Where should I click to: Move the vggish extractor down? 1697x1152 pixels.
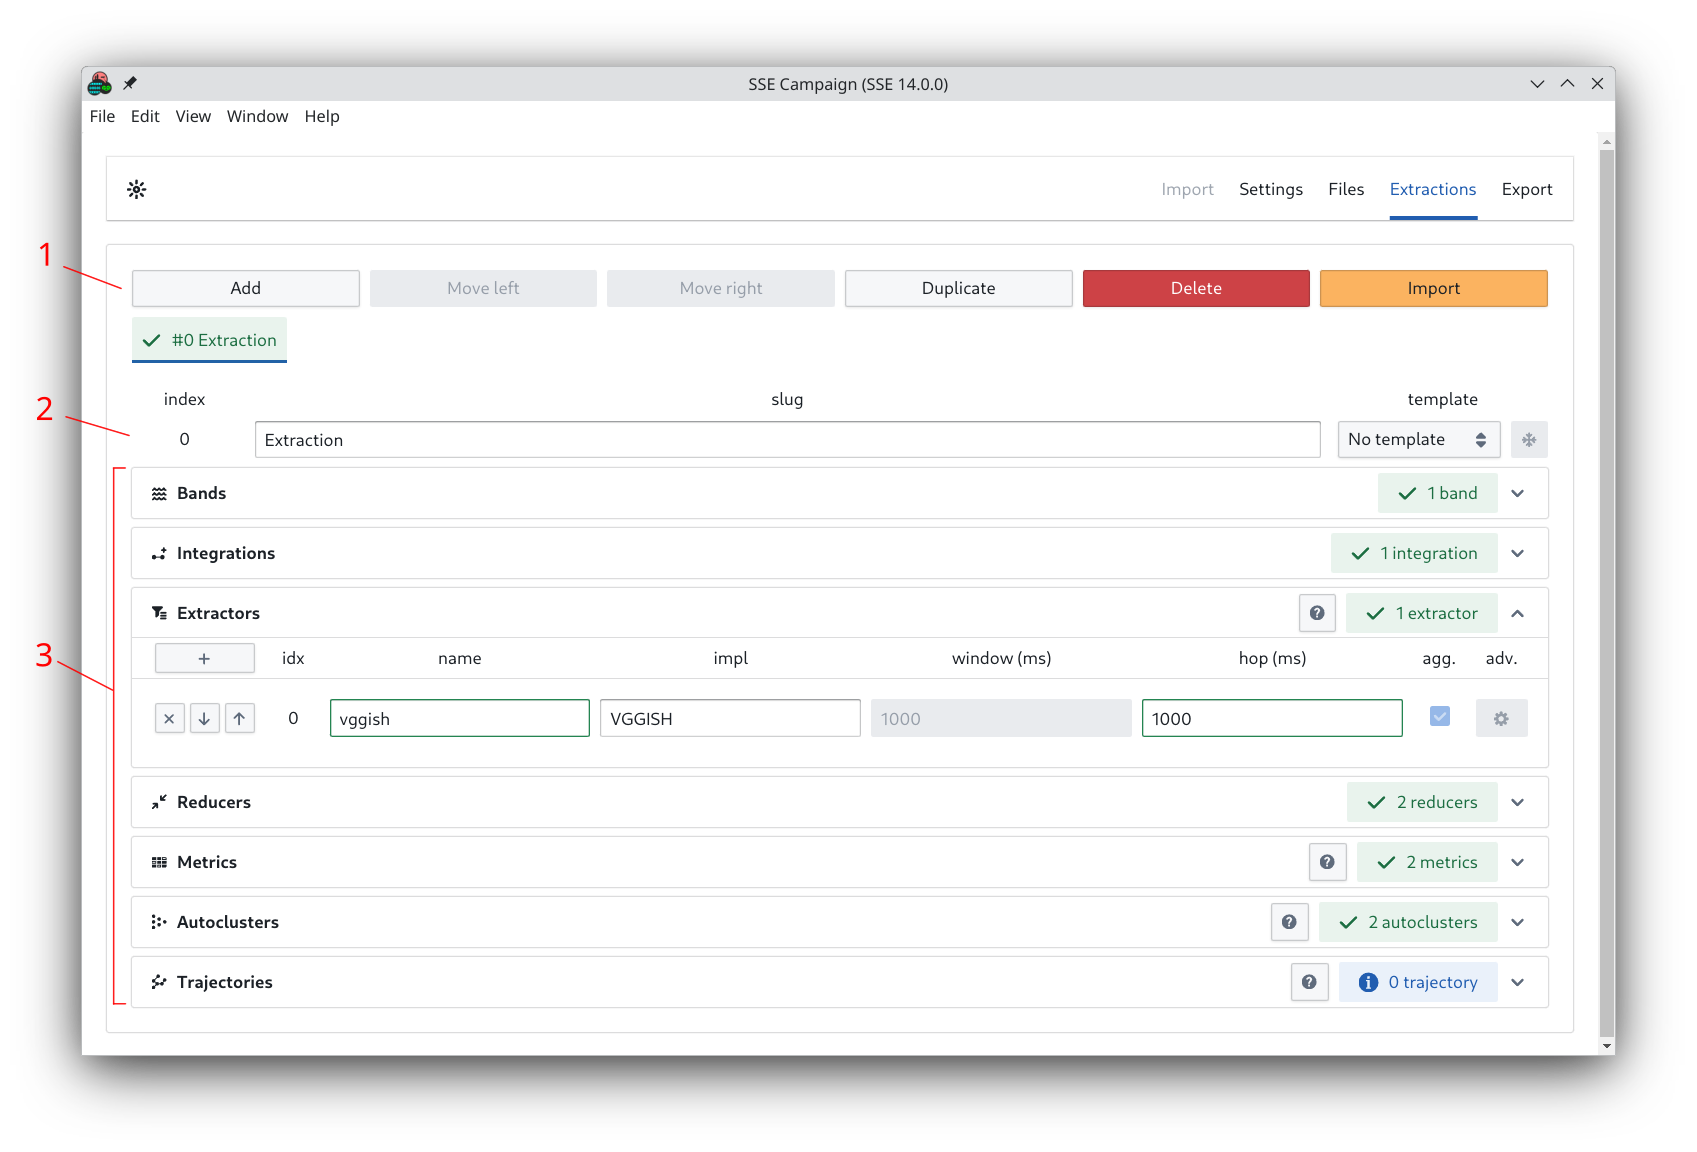pyautogui.click(x=204, y=717)
